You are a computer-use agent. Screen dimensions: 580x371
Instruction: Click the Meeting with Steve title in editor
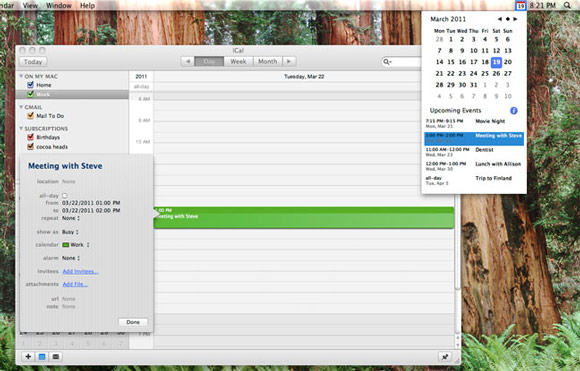(65, 166)
